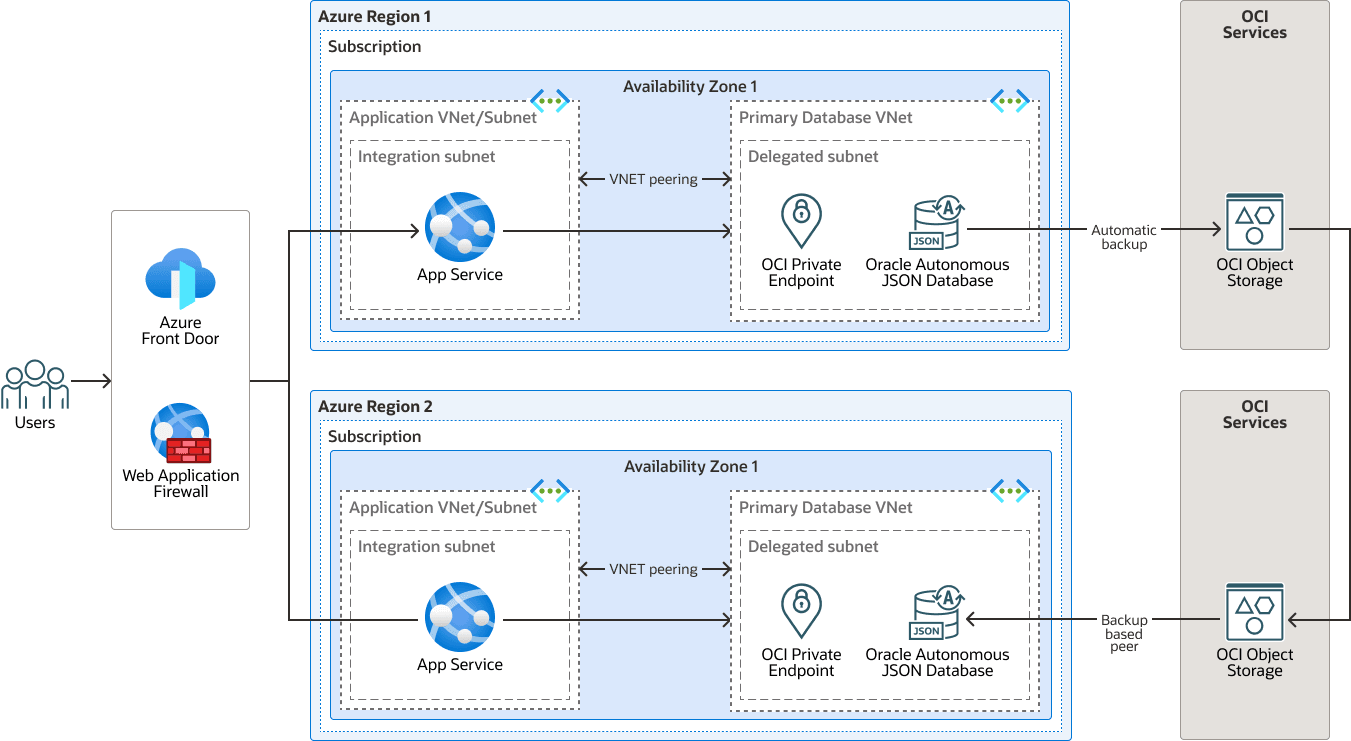Select Autonomous JSON Database icon in Region 2
This screenshot has height=741, width=1351.
click(x=937, y=613)
